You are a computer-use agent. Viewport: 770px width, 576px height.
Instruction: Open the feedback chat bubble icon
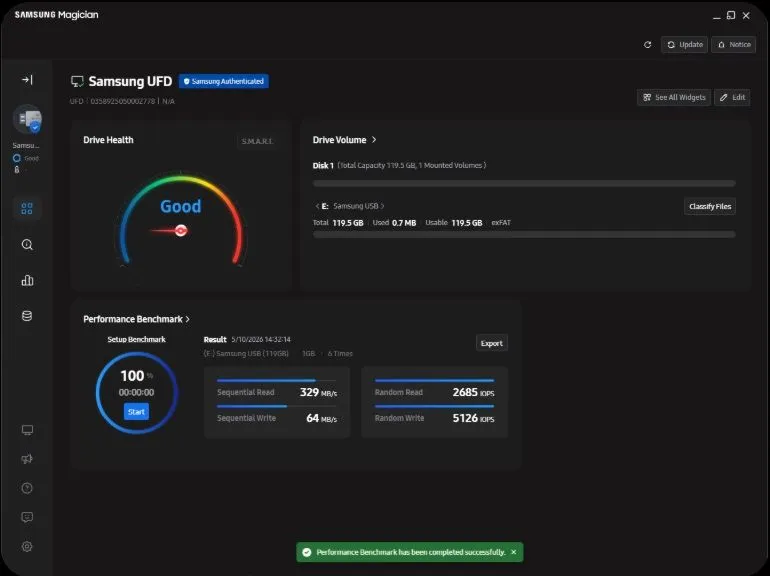pos(27,517)
